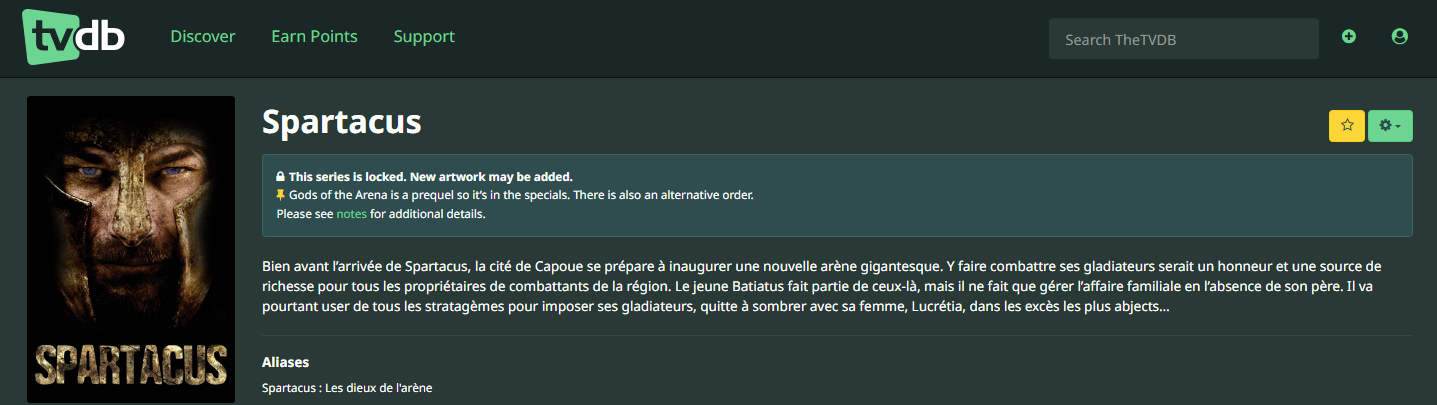Select alias Spartacus : Les dieux de l'arène
The height and width of the screenshot is (405, 1437).
(347, 387)
